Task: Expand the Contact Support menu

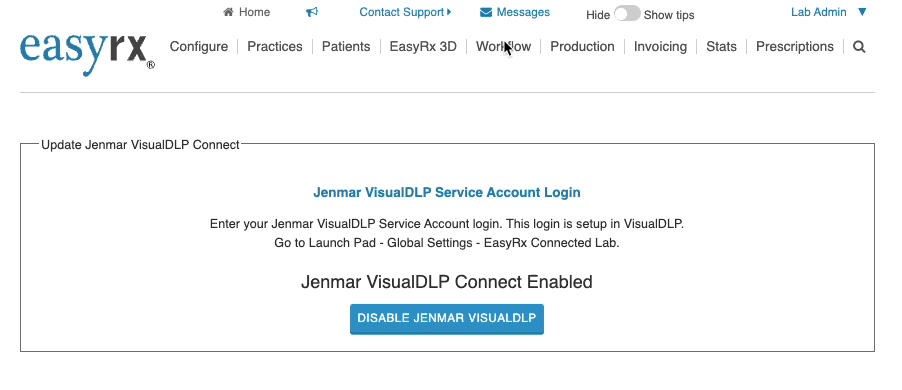Action: (405, 12)
